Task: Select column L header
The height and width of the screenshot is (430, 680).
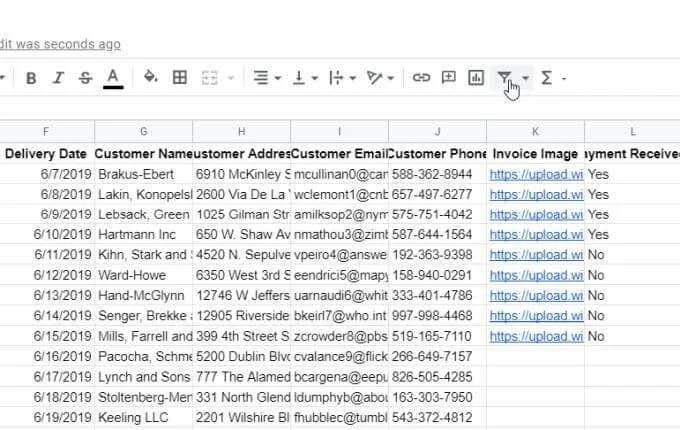Action: [x=632, y=132]
